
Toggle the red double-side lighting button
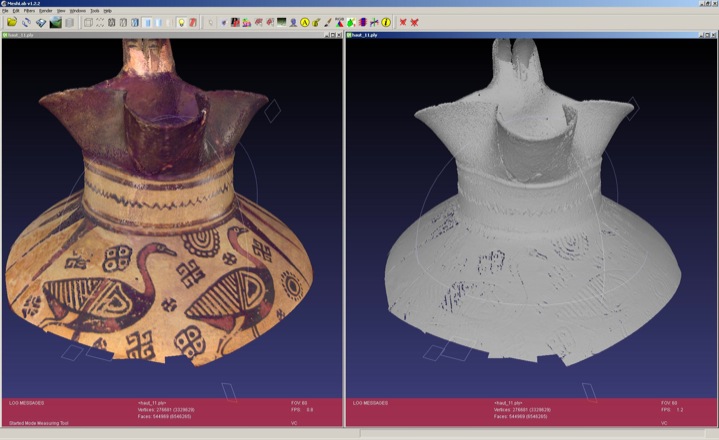[x=193, y=22]
